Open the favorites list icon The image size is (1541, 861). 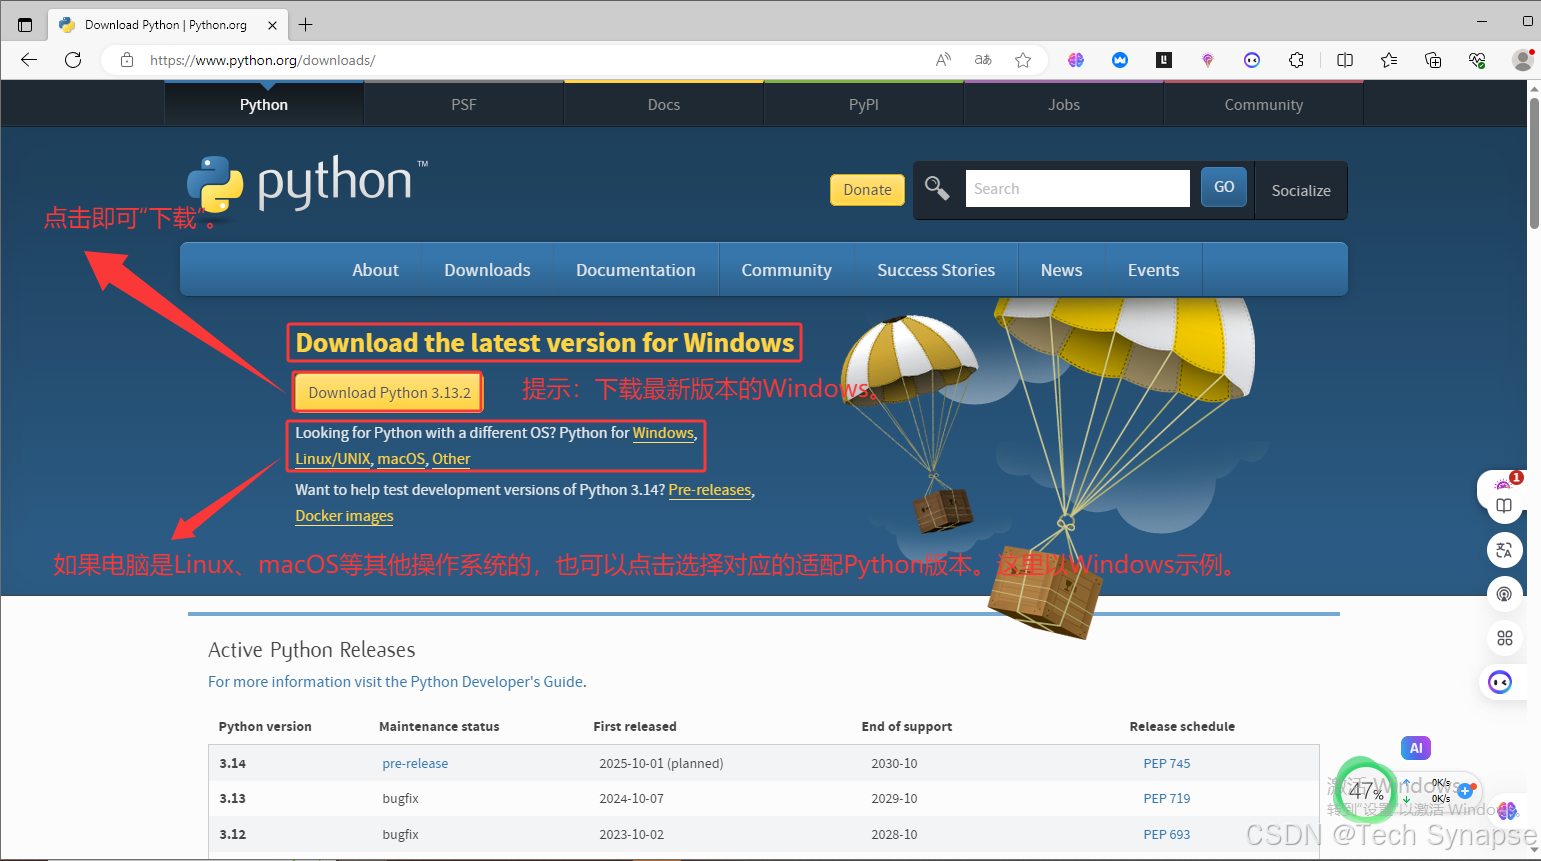1389,60
